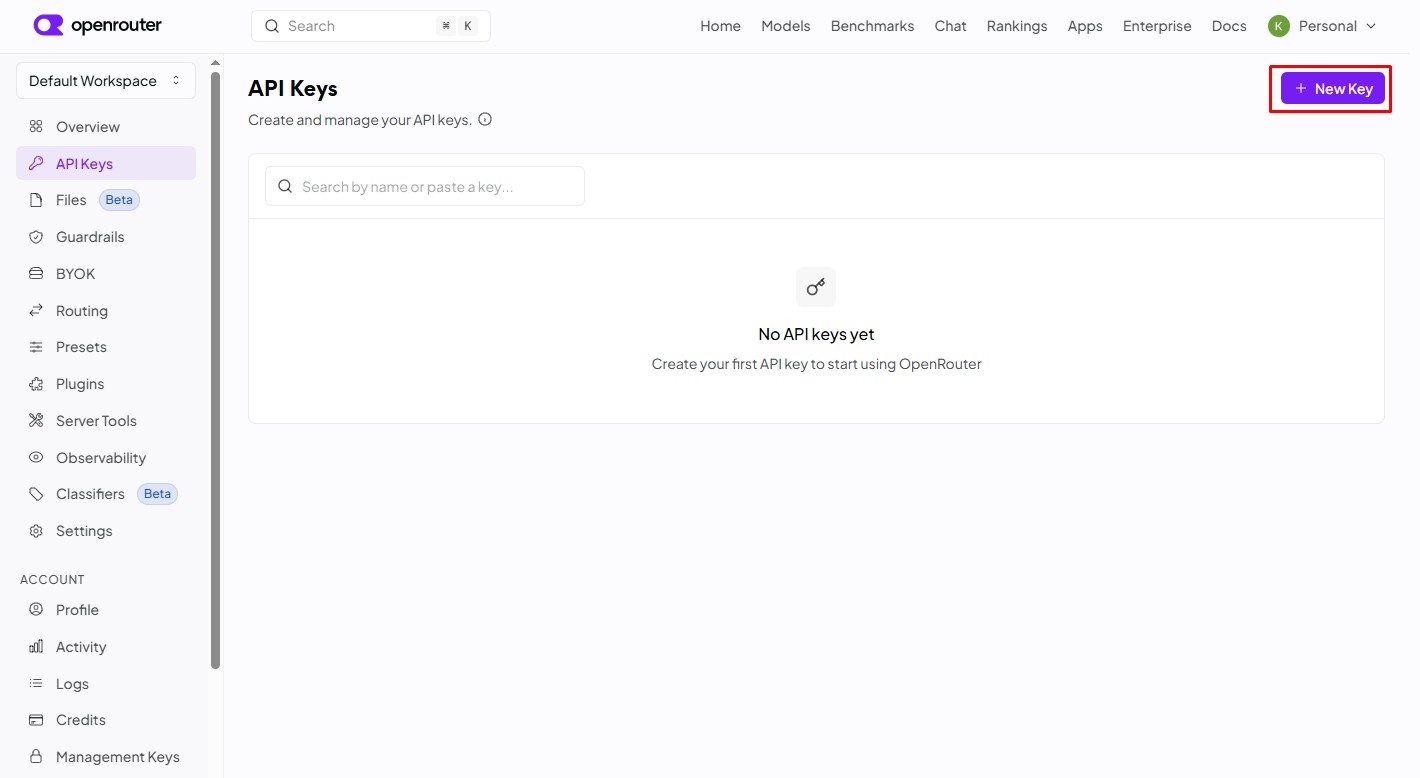Click the Beta badge next to Classifiers
Image resolution: width=1420 pixels, height=778 pixels.
pos(157,494)
